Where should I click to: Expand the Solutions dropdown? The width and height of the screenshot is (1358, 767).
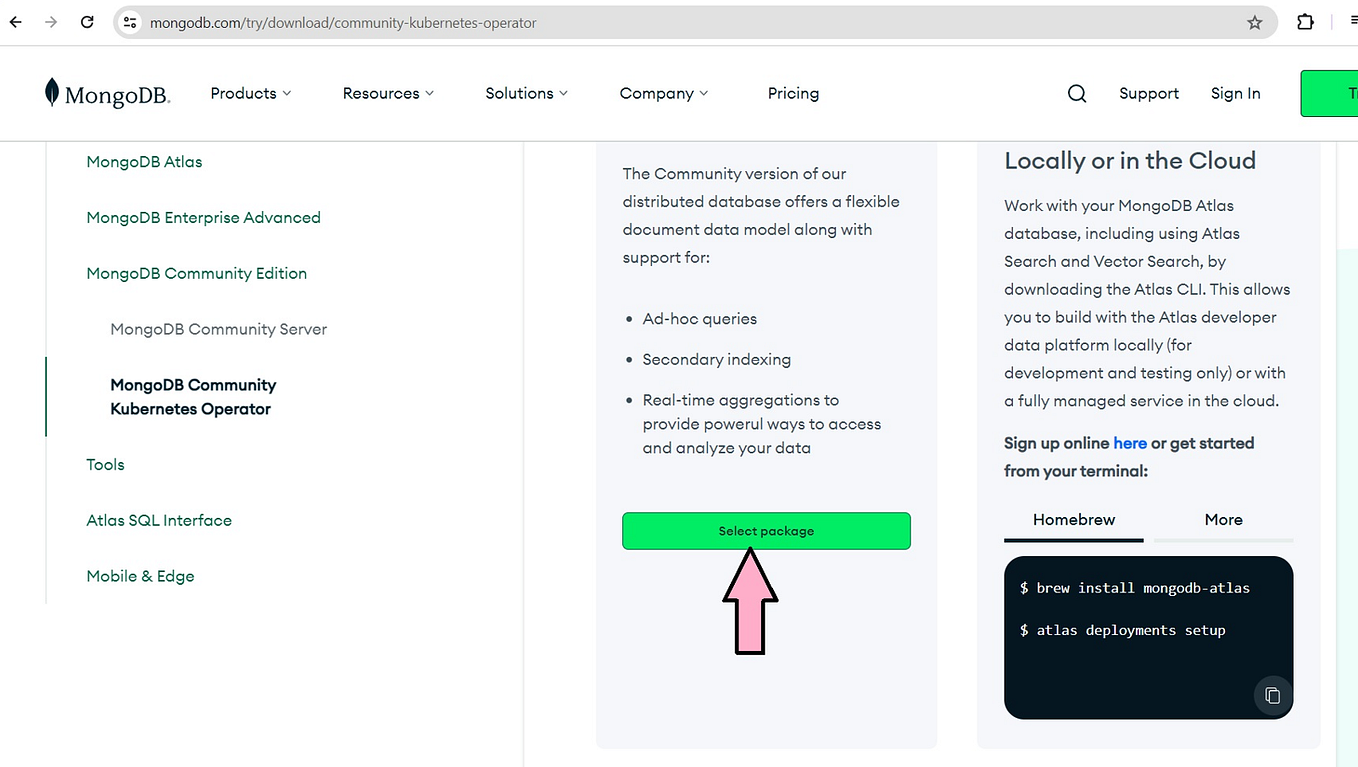tap(526, 93)
